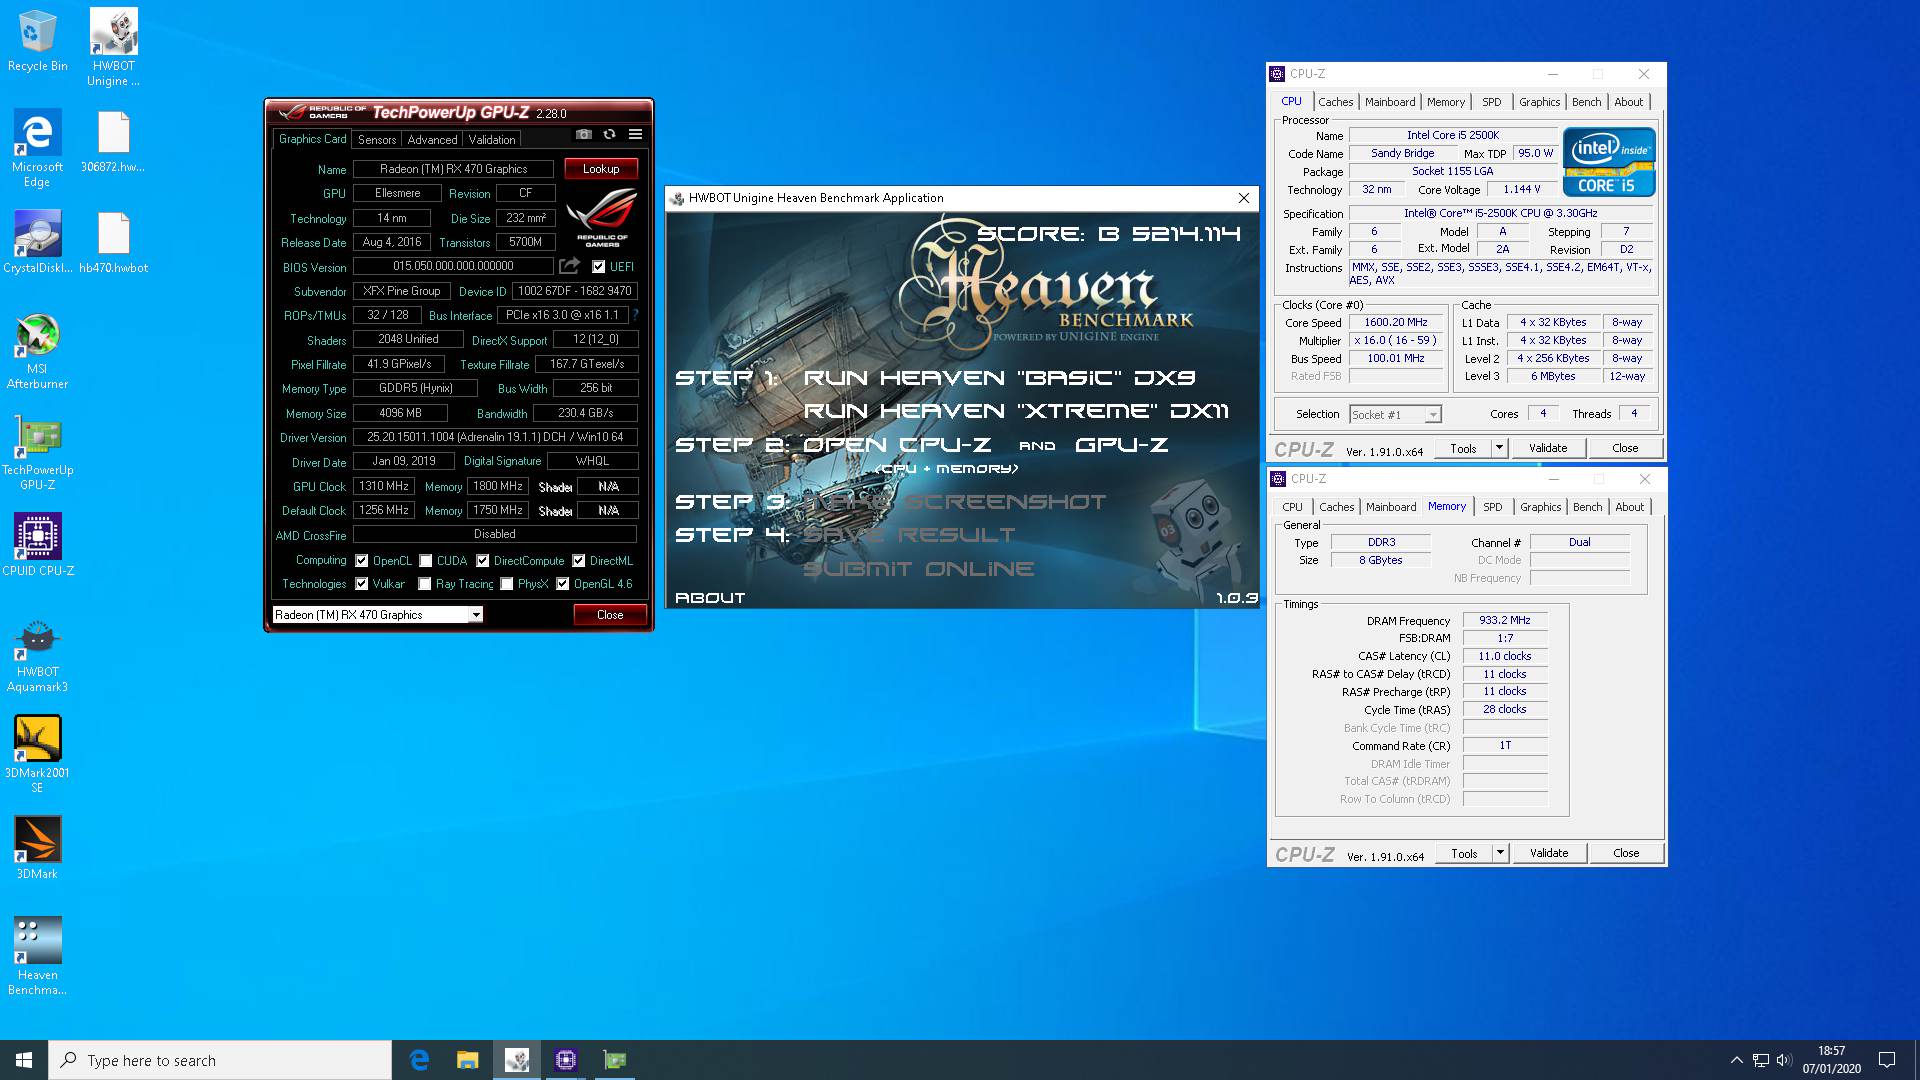The width and height of the screenshot is (1920, 1080).
Task: Click GPU-Z screenshot camera icon
Action: coord(584,134)
